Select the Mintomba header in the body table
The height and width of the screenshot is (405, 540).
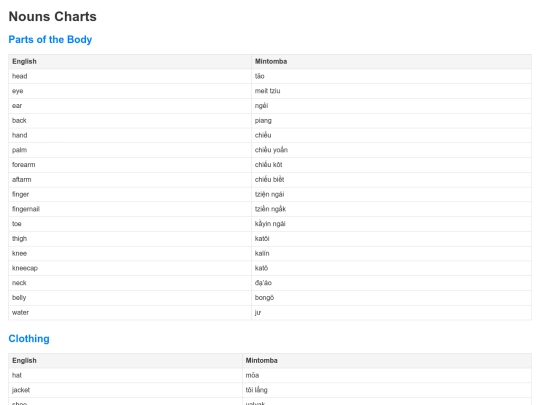click(x=392, y=62)
